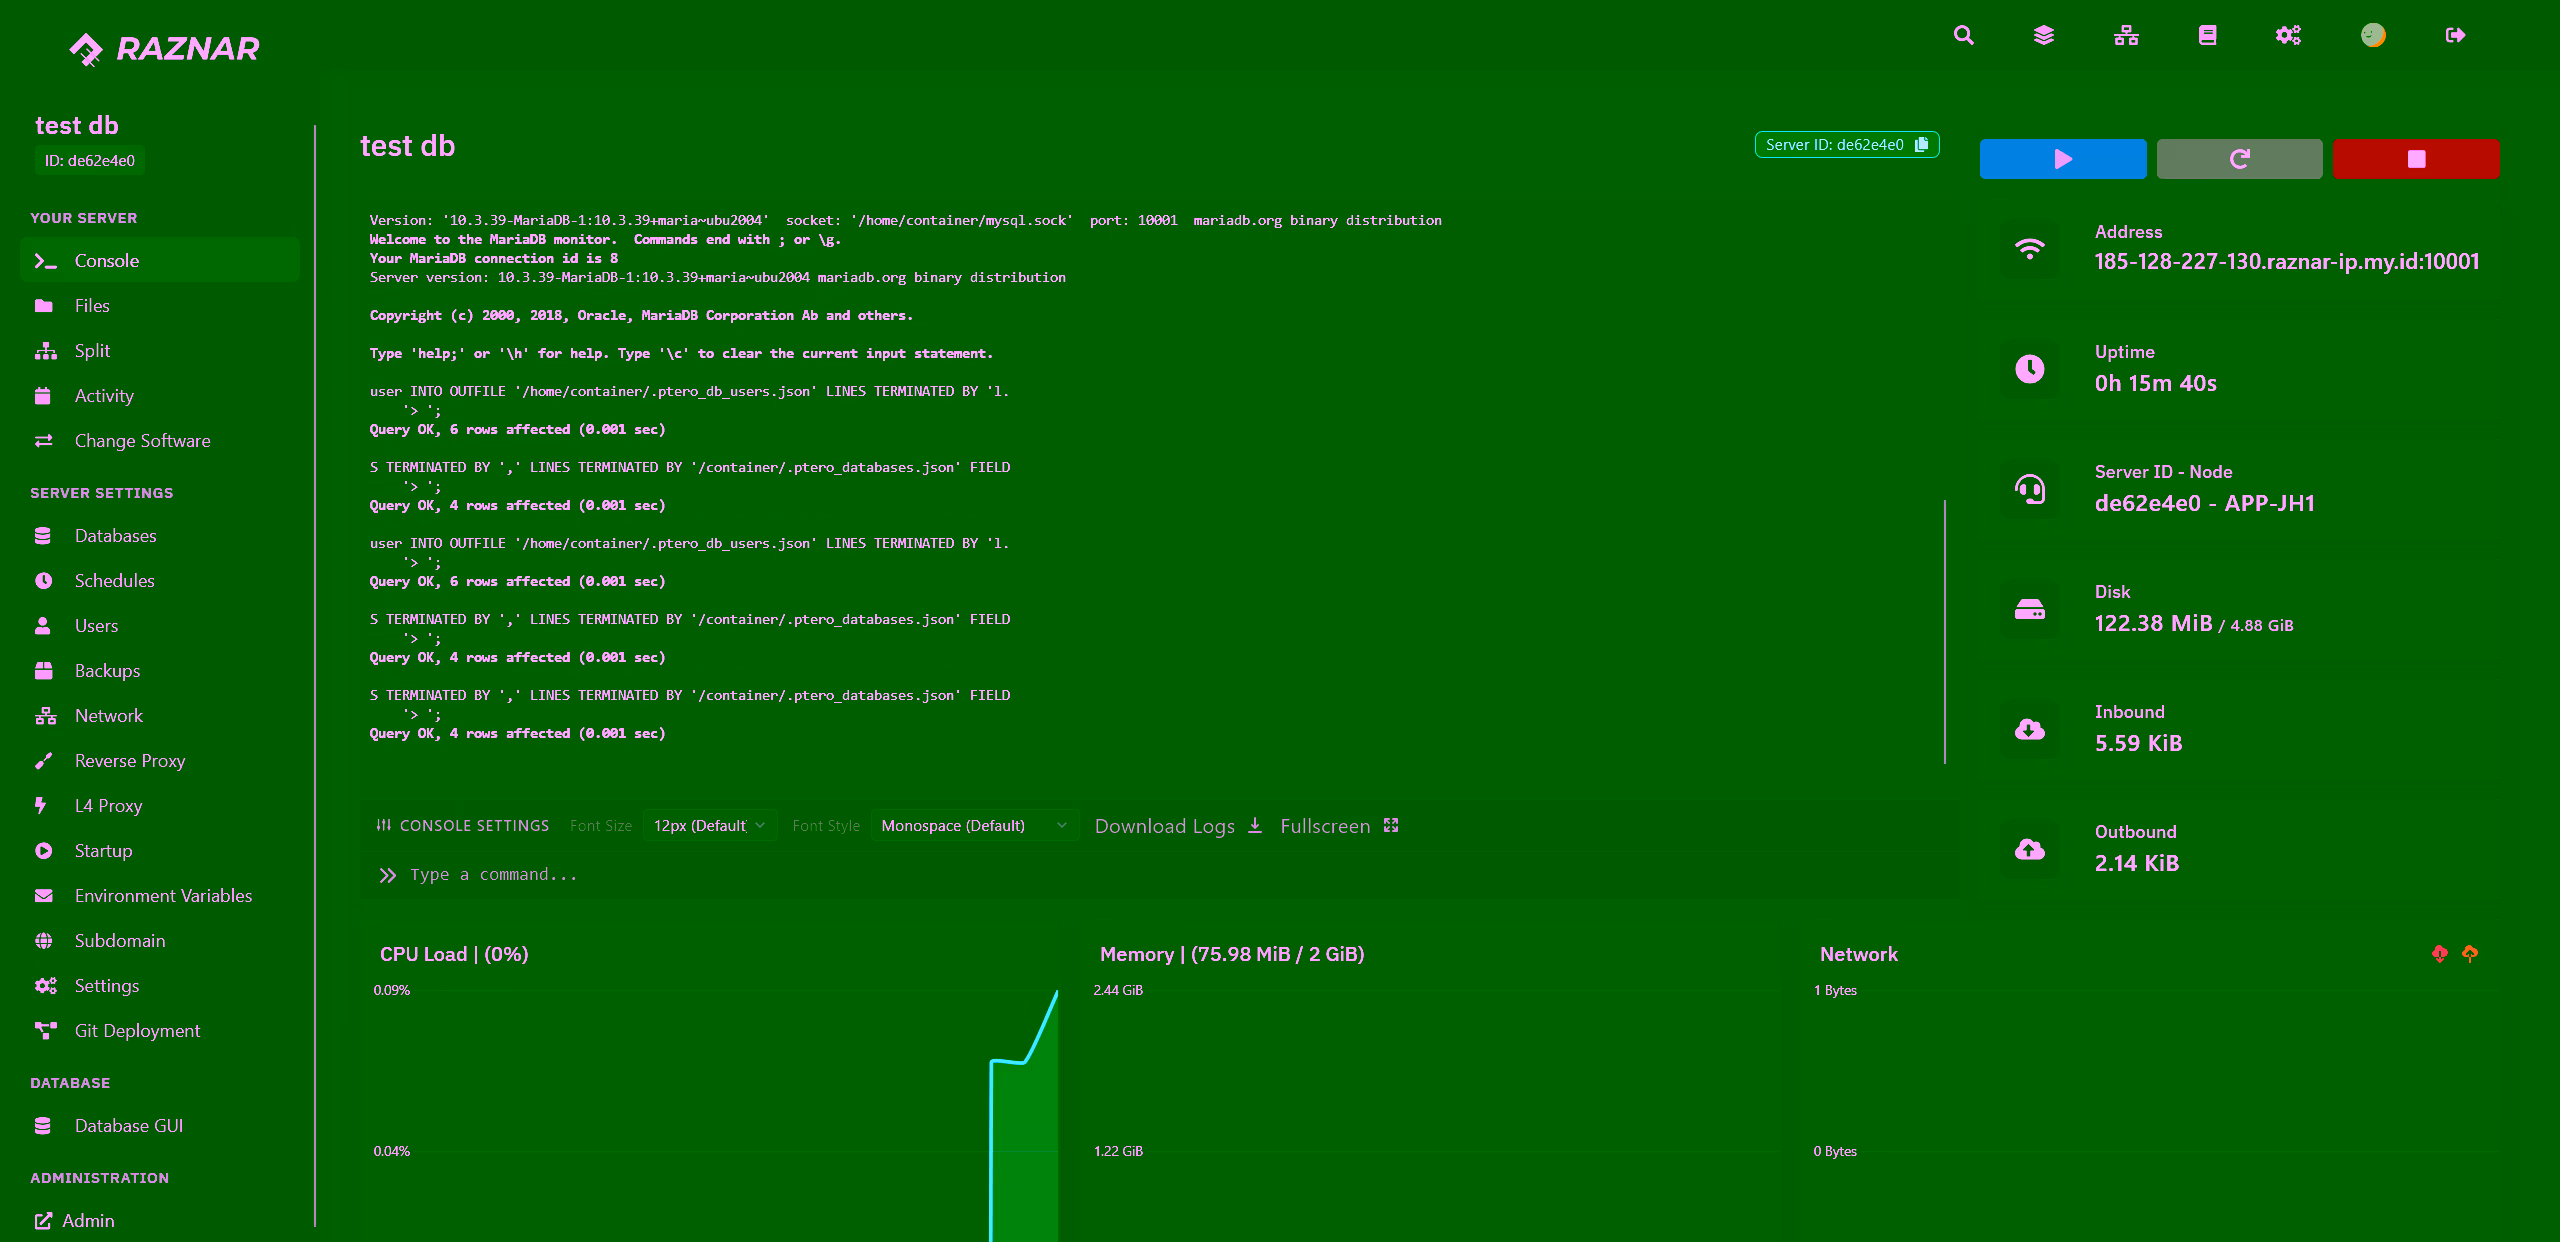The image size is (2560, 1242).
Task: Click the Outbound cloud upload icon
Action: pos(2029,849)
